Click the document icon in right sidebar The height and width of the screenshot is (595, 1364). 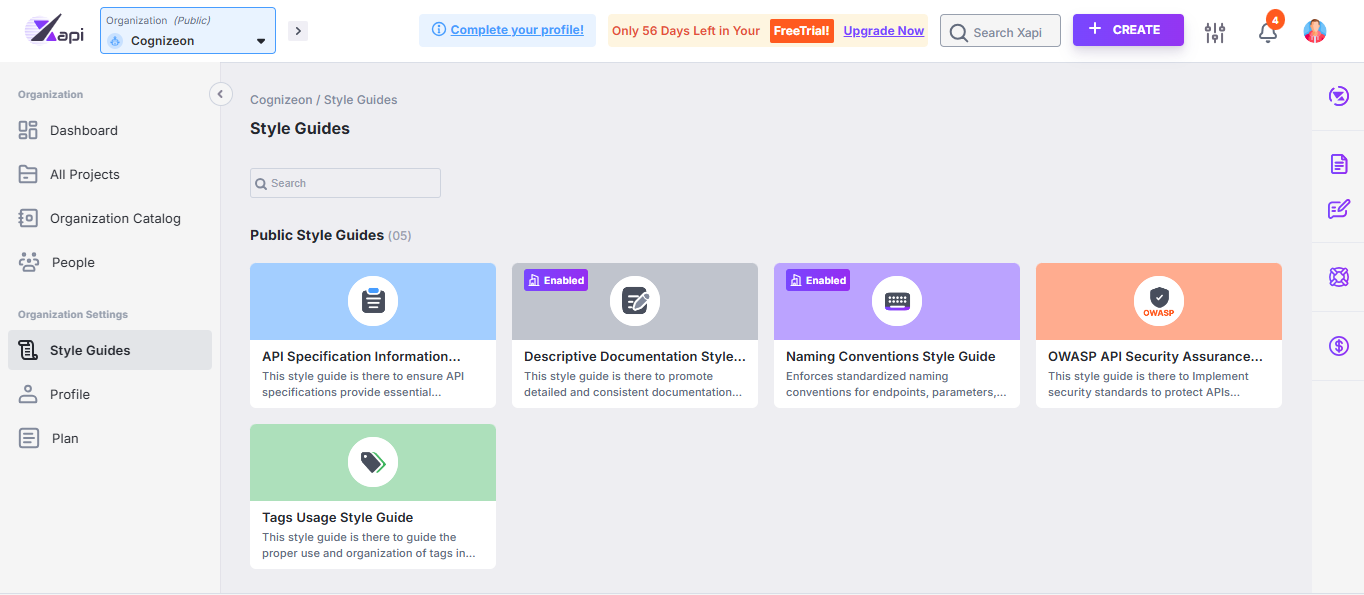[x=1339, y=164]
